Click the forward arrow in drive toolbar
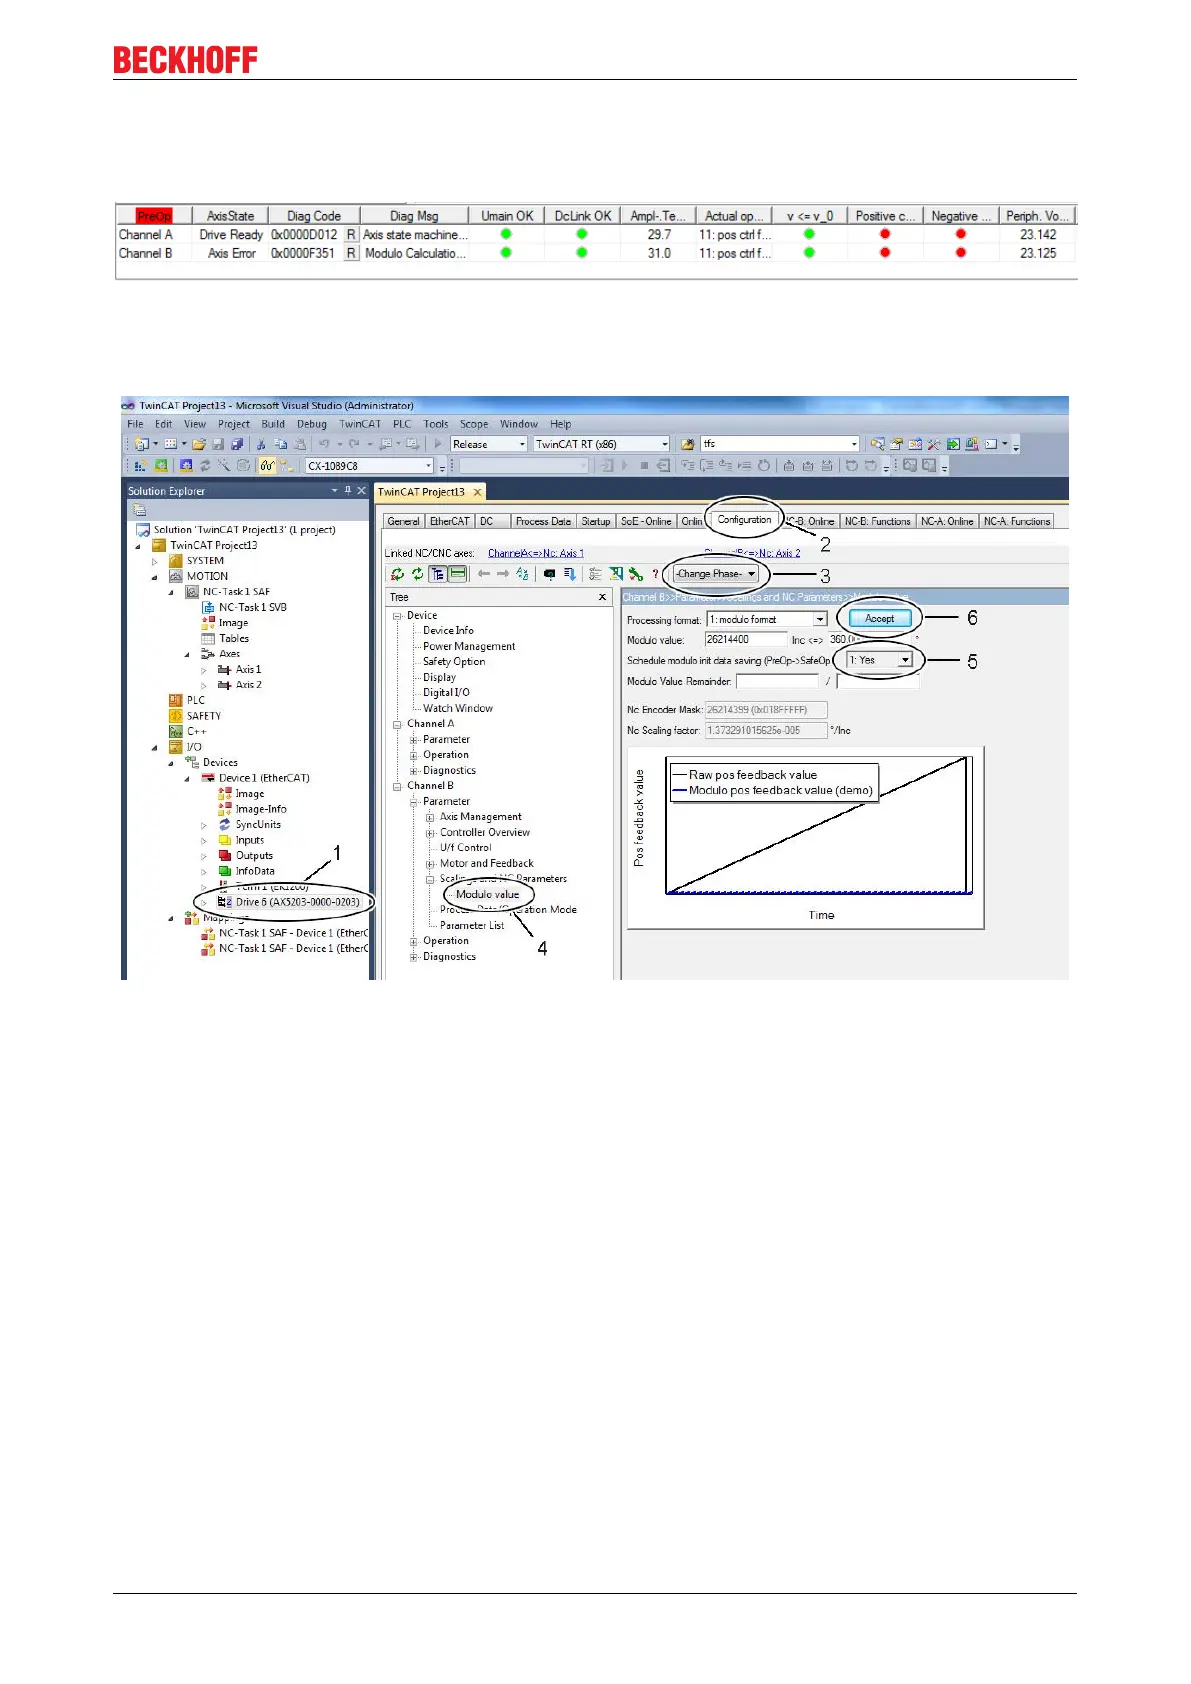Viewport: 1191px width, 1684px height. (x=503, y=574)
